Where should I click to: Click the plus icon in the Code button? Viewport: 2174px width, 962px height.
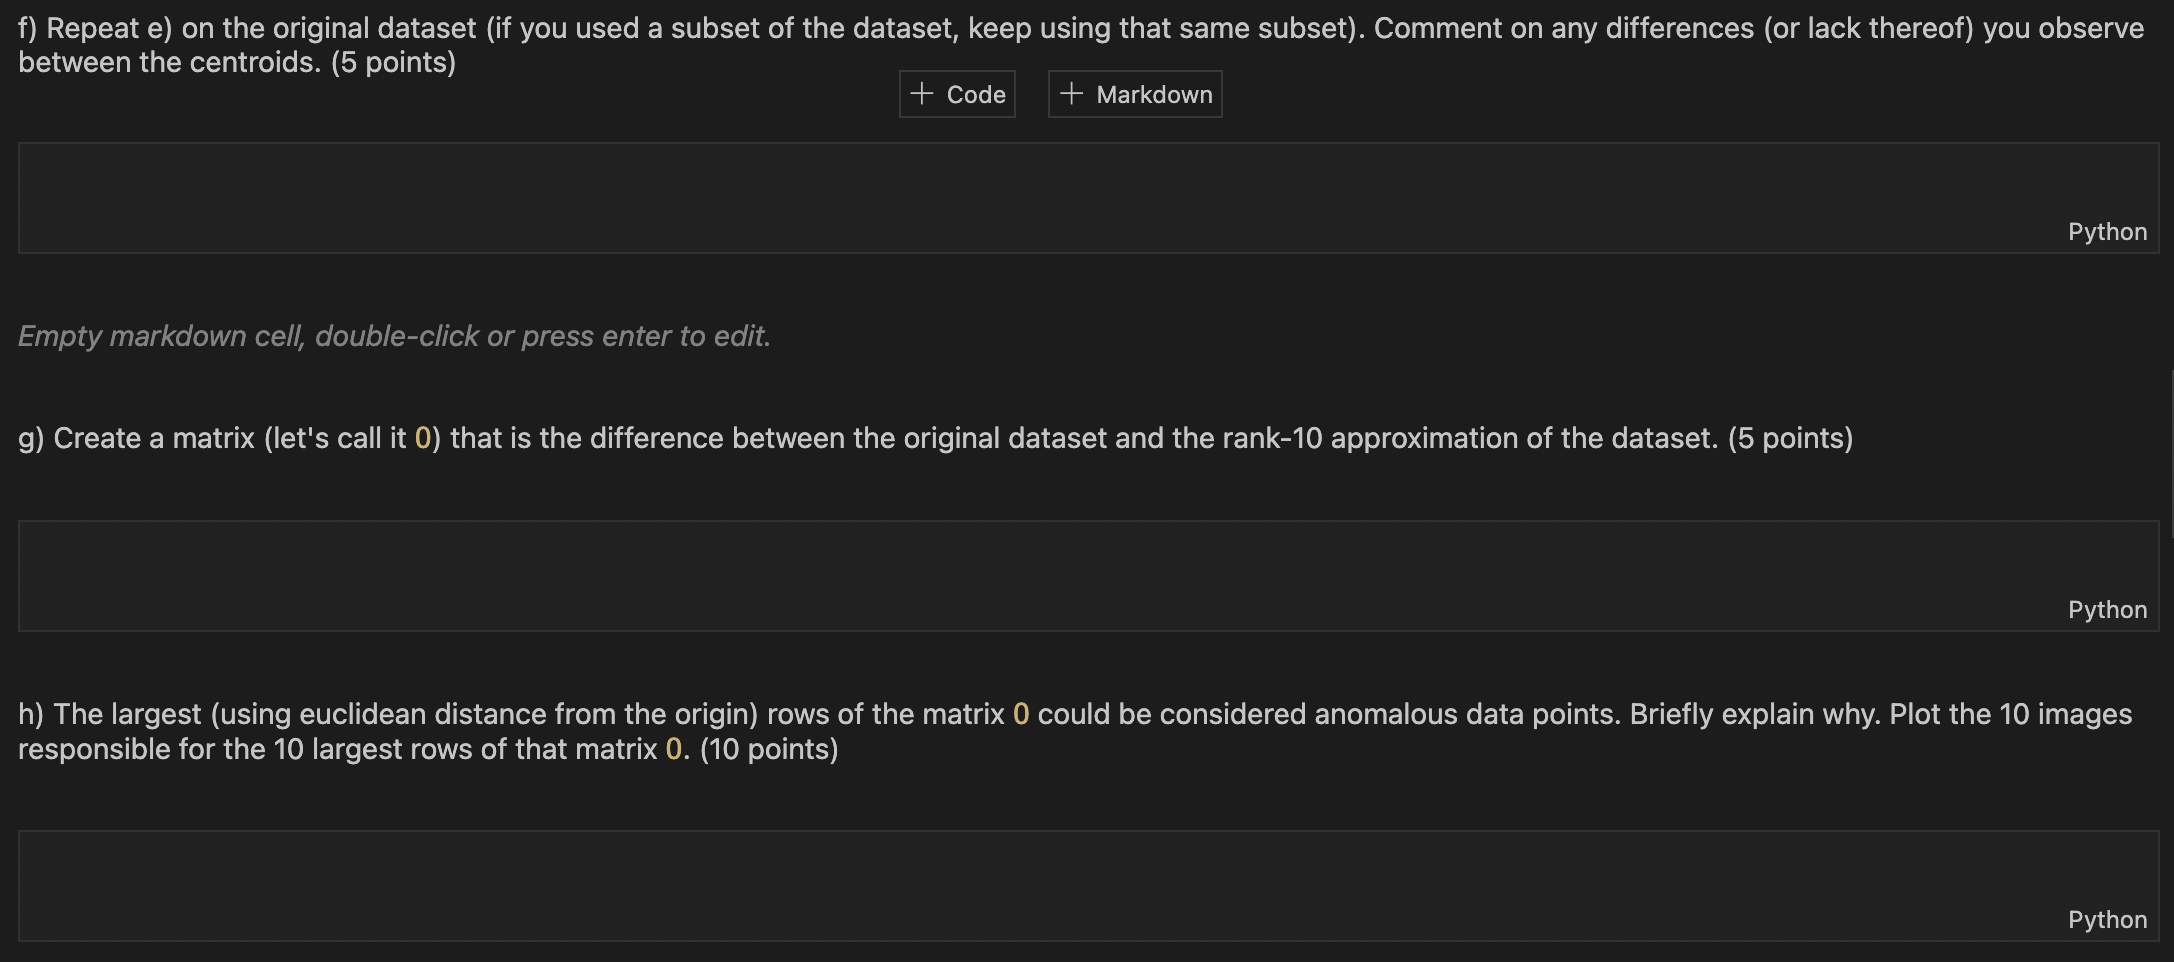click(922, 93)
